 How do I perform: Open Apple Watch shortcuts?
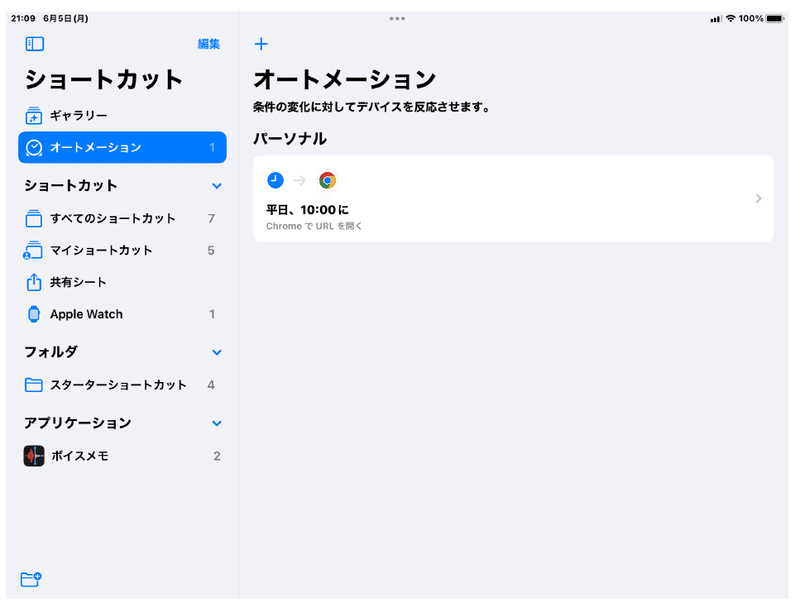[x=122, y=314]
